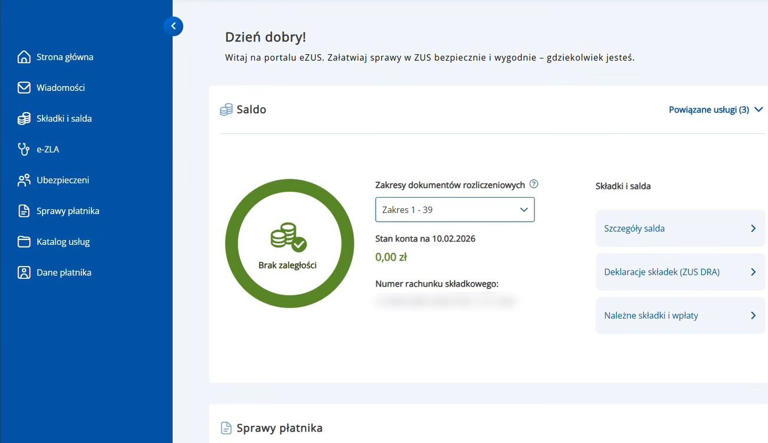
Task: Click the chevron beside Powiązane usługi (3)
Action: tap(758, 109)
